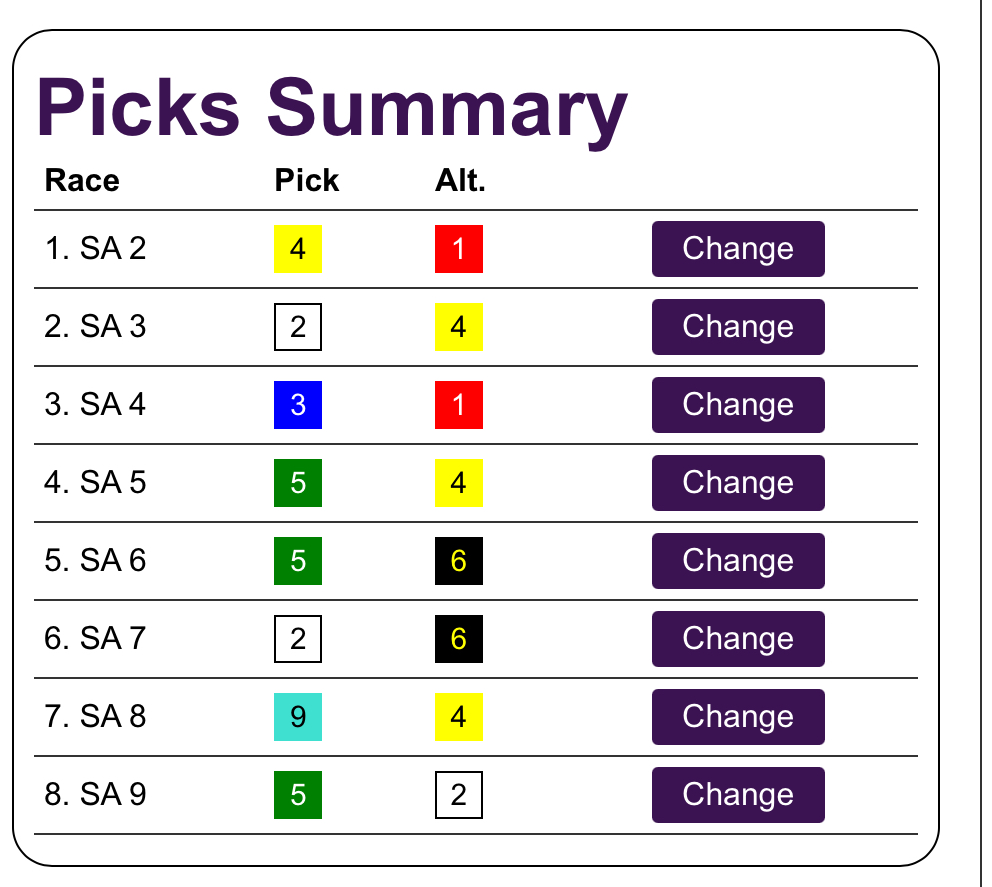This screenshot has width=992, height=887.
Task: Change the pick for 4. SA 5
Action: (738, 483)
